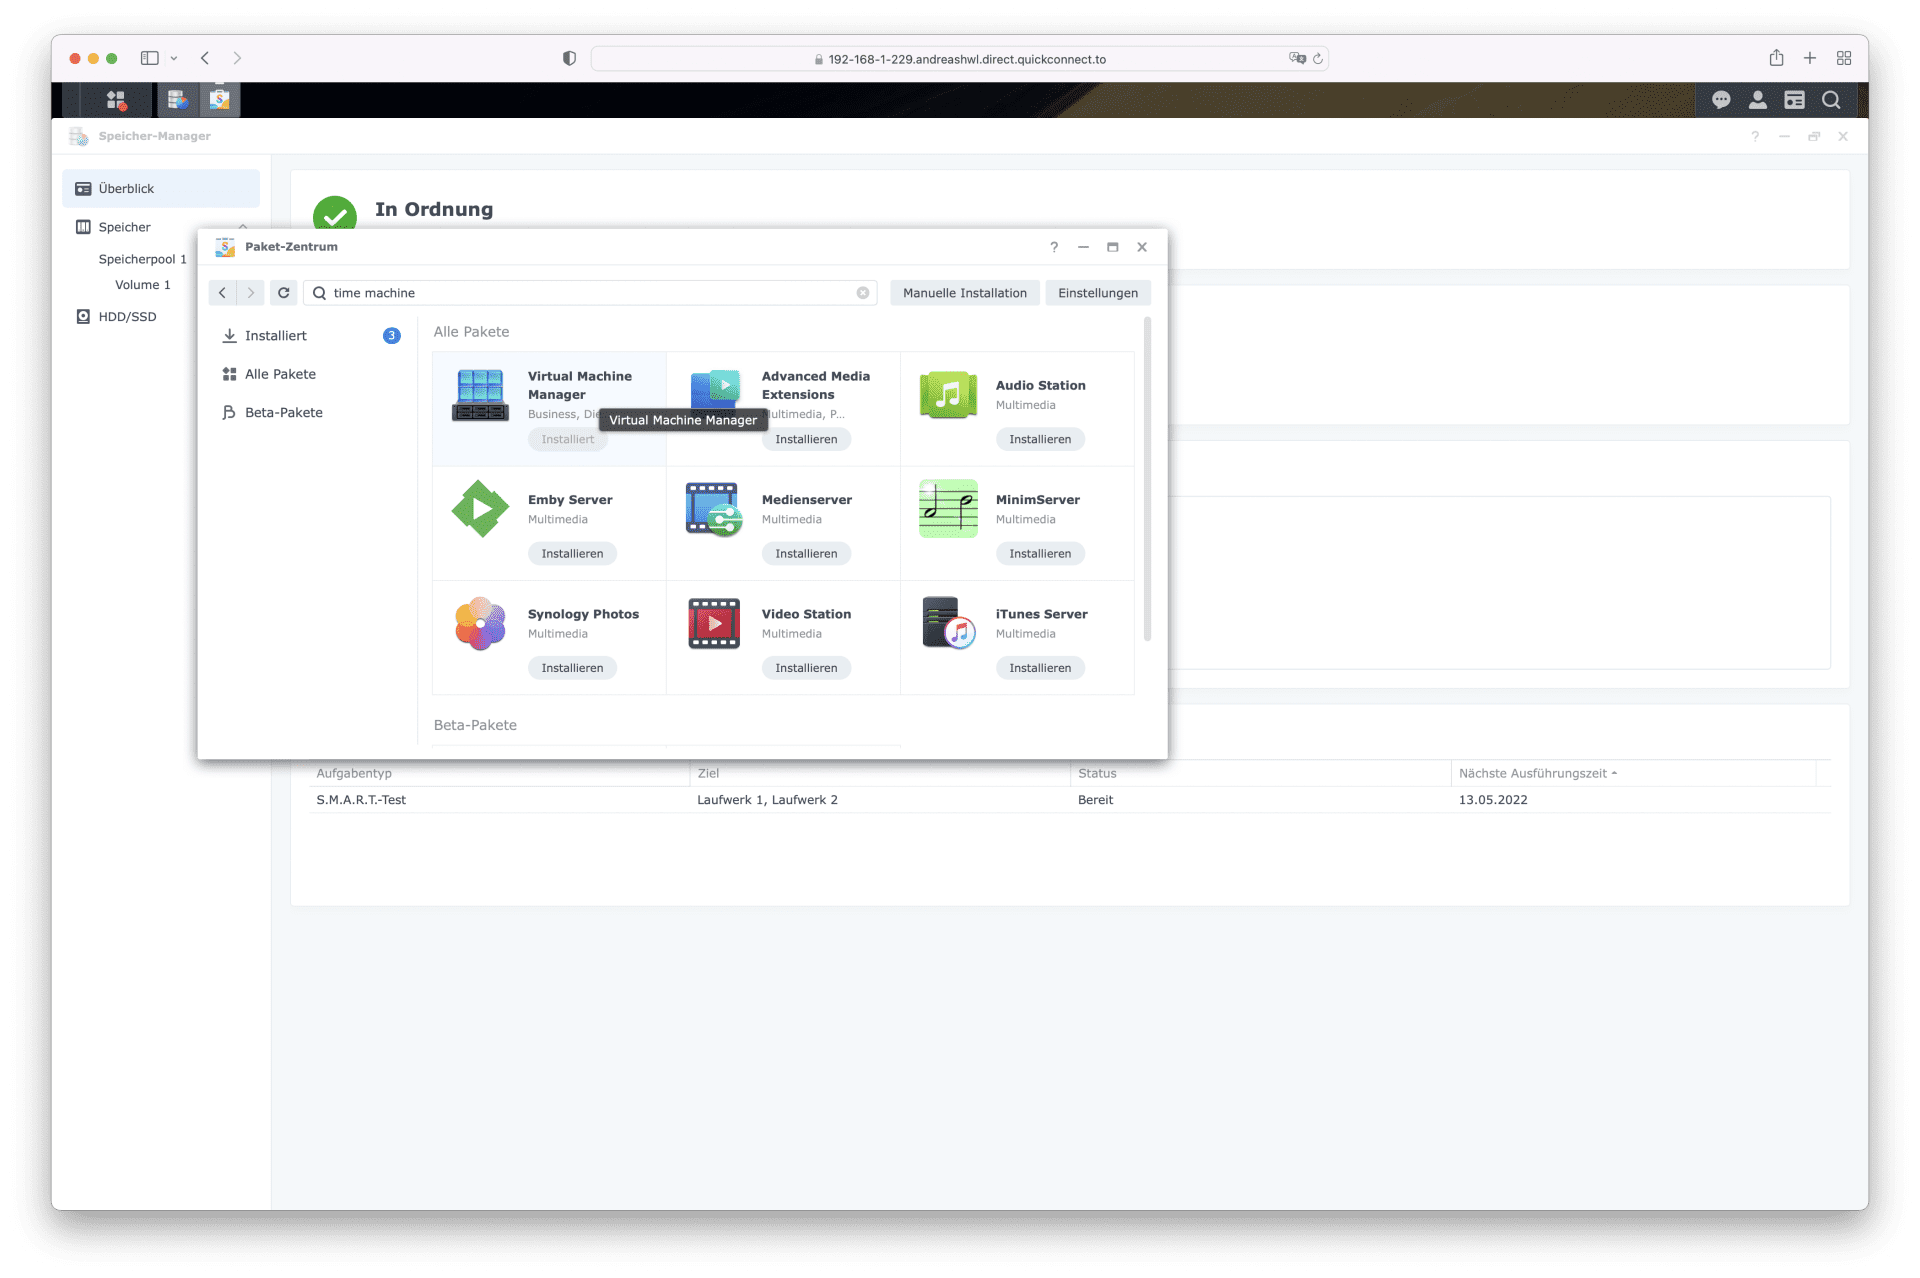Image resolution: width=1920 pixels, height=1278 pixels.
Task: Open Einstellungen in Paket-Zentrum
Action: point(1097,293)
